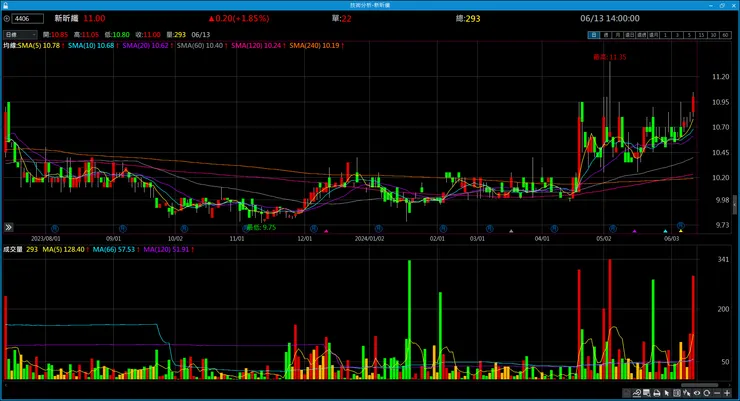Click the SMA(60) 10.40 label
The width and height of the screenshot is (740, 401).
click(x=202, y=45)
